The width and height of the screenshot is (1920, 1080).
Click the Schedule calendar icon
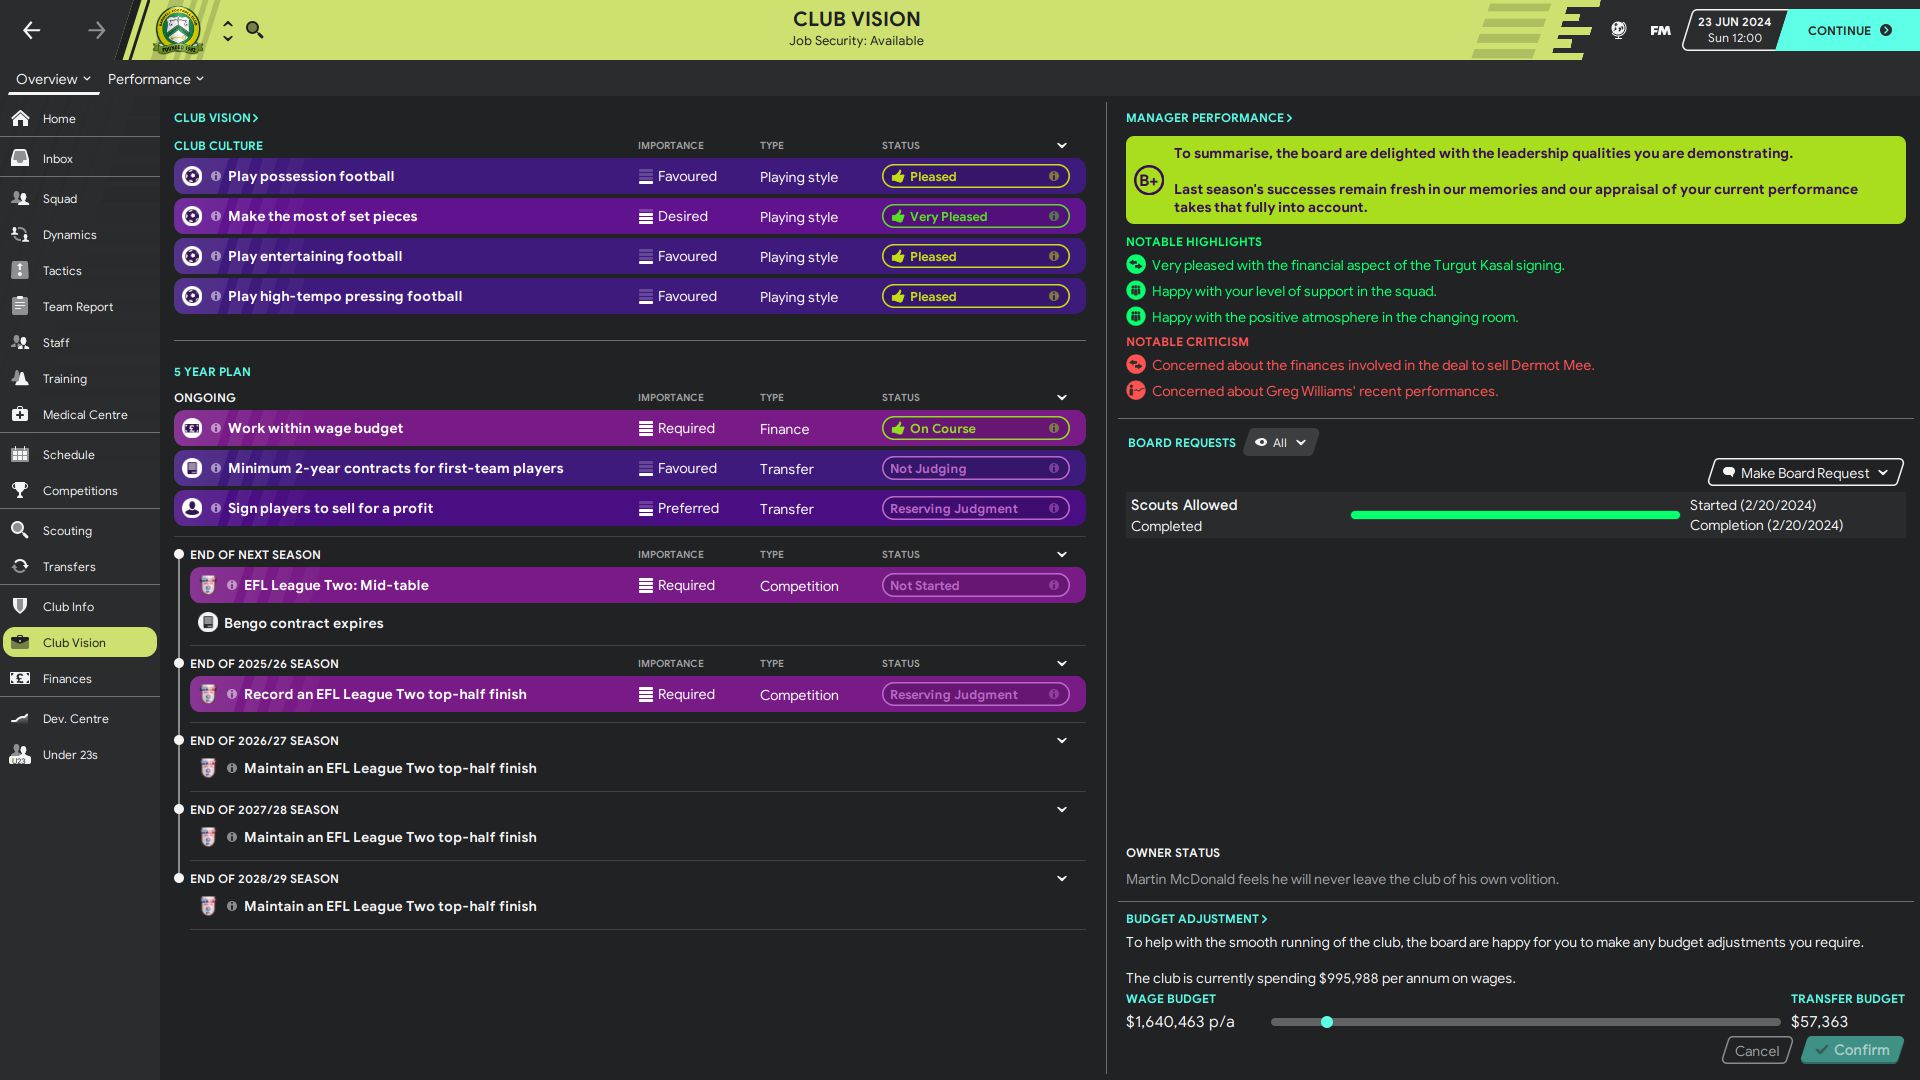pyautogui.click(x=20, y=454)
